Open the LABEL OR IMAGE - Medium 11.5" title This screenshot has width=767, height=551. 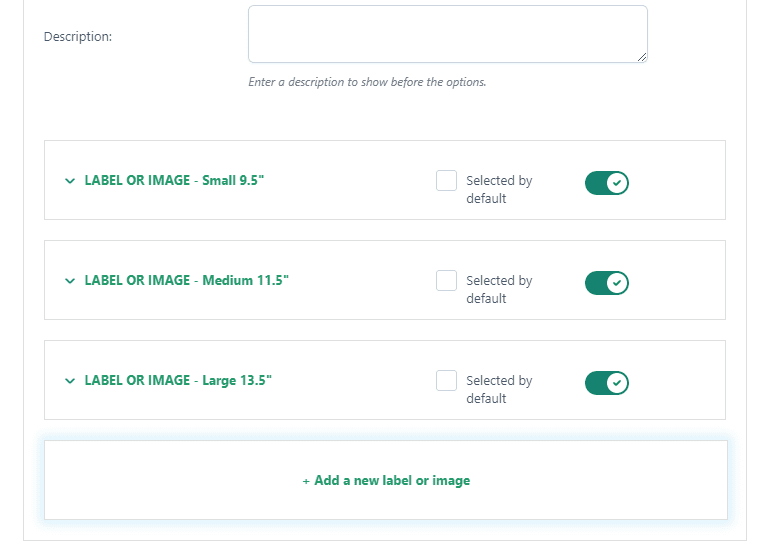pyautogui.click(x=186, y=280)
